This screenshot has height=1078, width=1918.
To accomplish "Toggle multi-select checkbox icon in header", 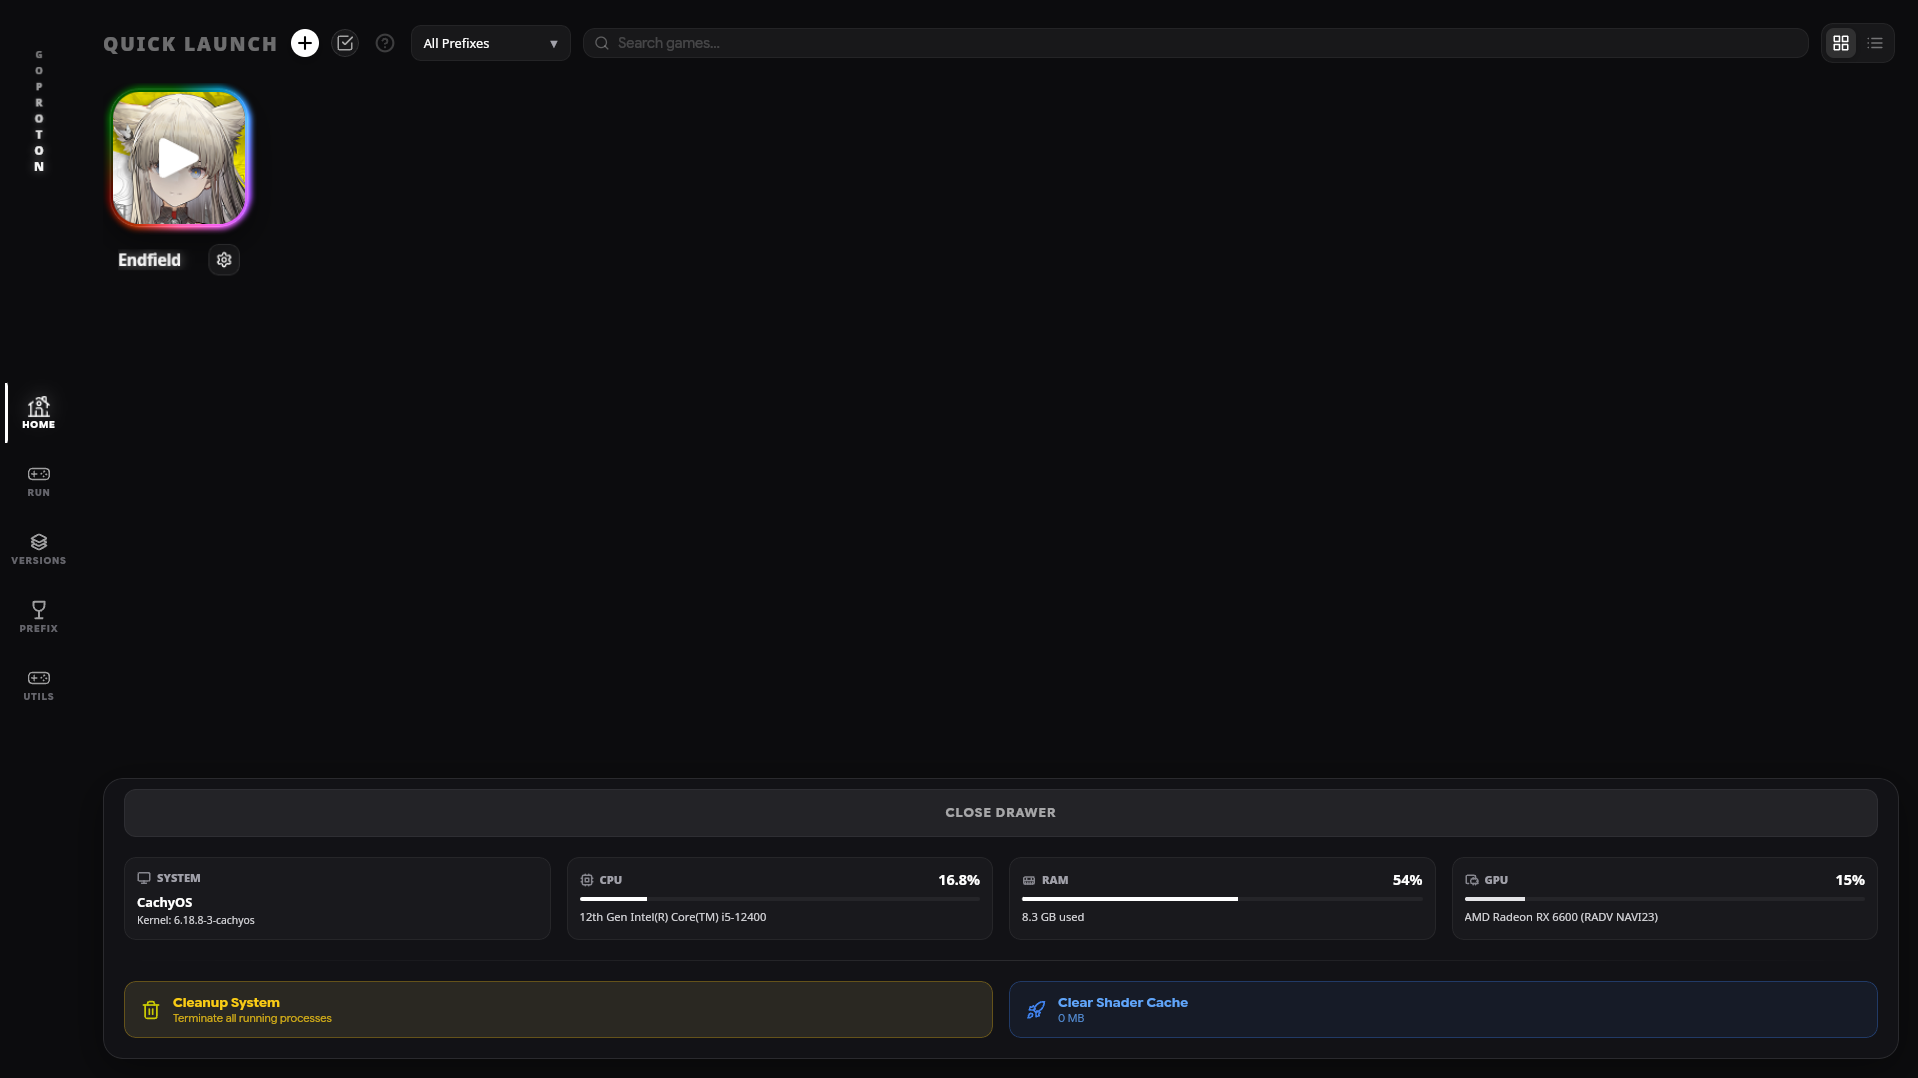I will pos(345,43).
